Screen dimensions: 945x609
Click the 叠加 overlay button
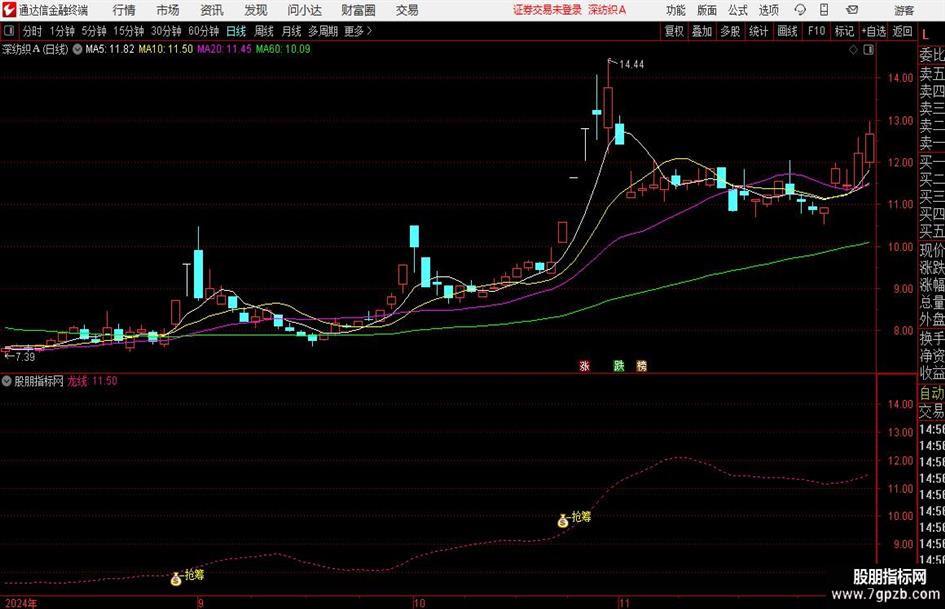click(702, 31)
